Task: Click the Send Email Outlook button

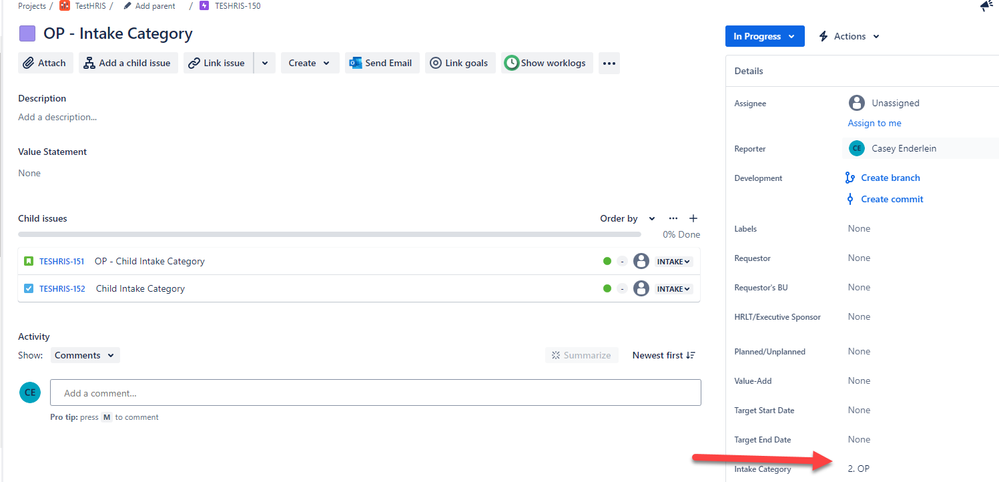Action: [x=382, y=63]
